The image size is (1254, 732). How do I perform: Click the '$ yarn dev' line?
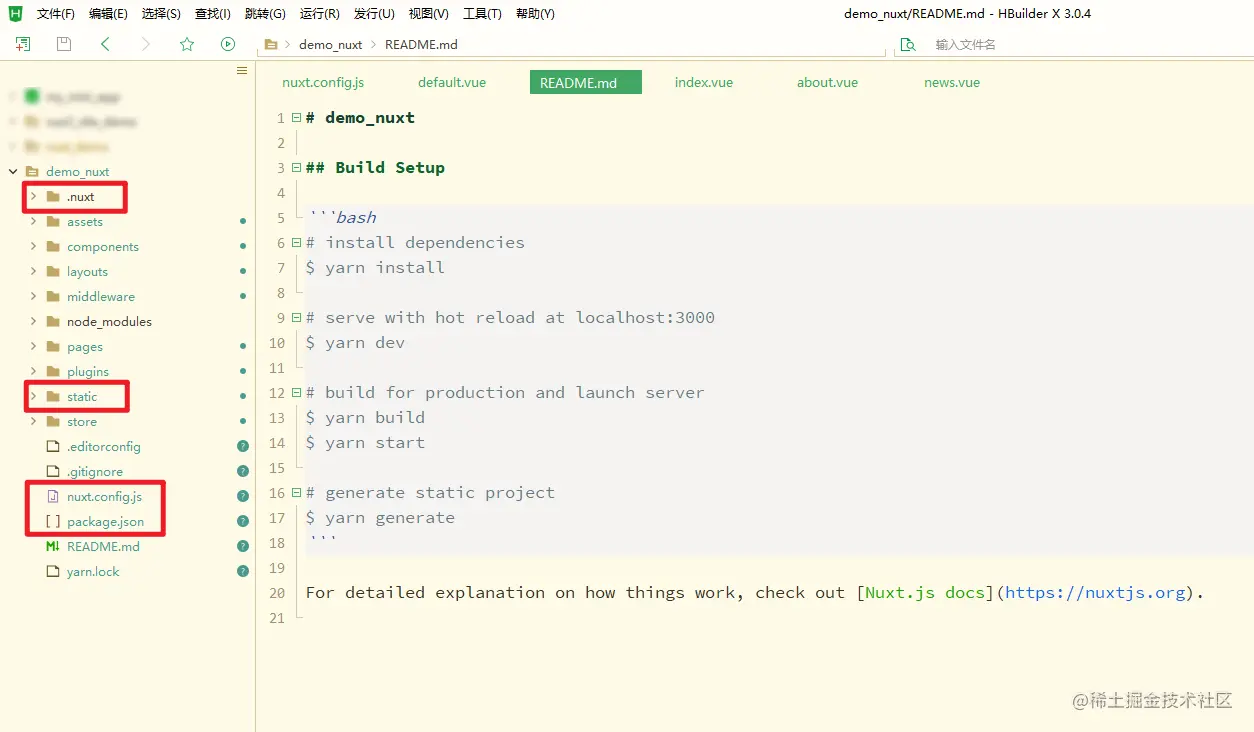coord(355,343)
